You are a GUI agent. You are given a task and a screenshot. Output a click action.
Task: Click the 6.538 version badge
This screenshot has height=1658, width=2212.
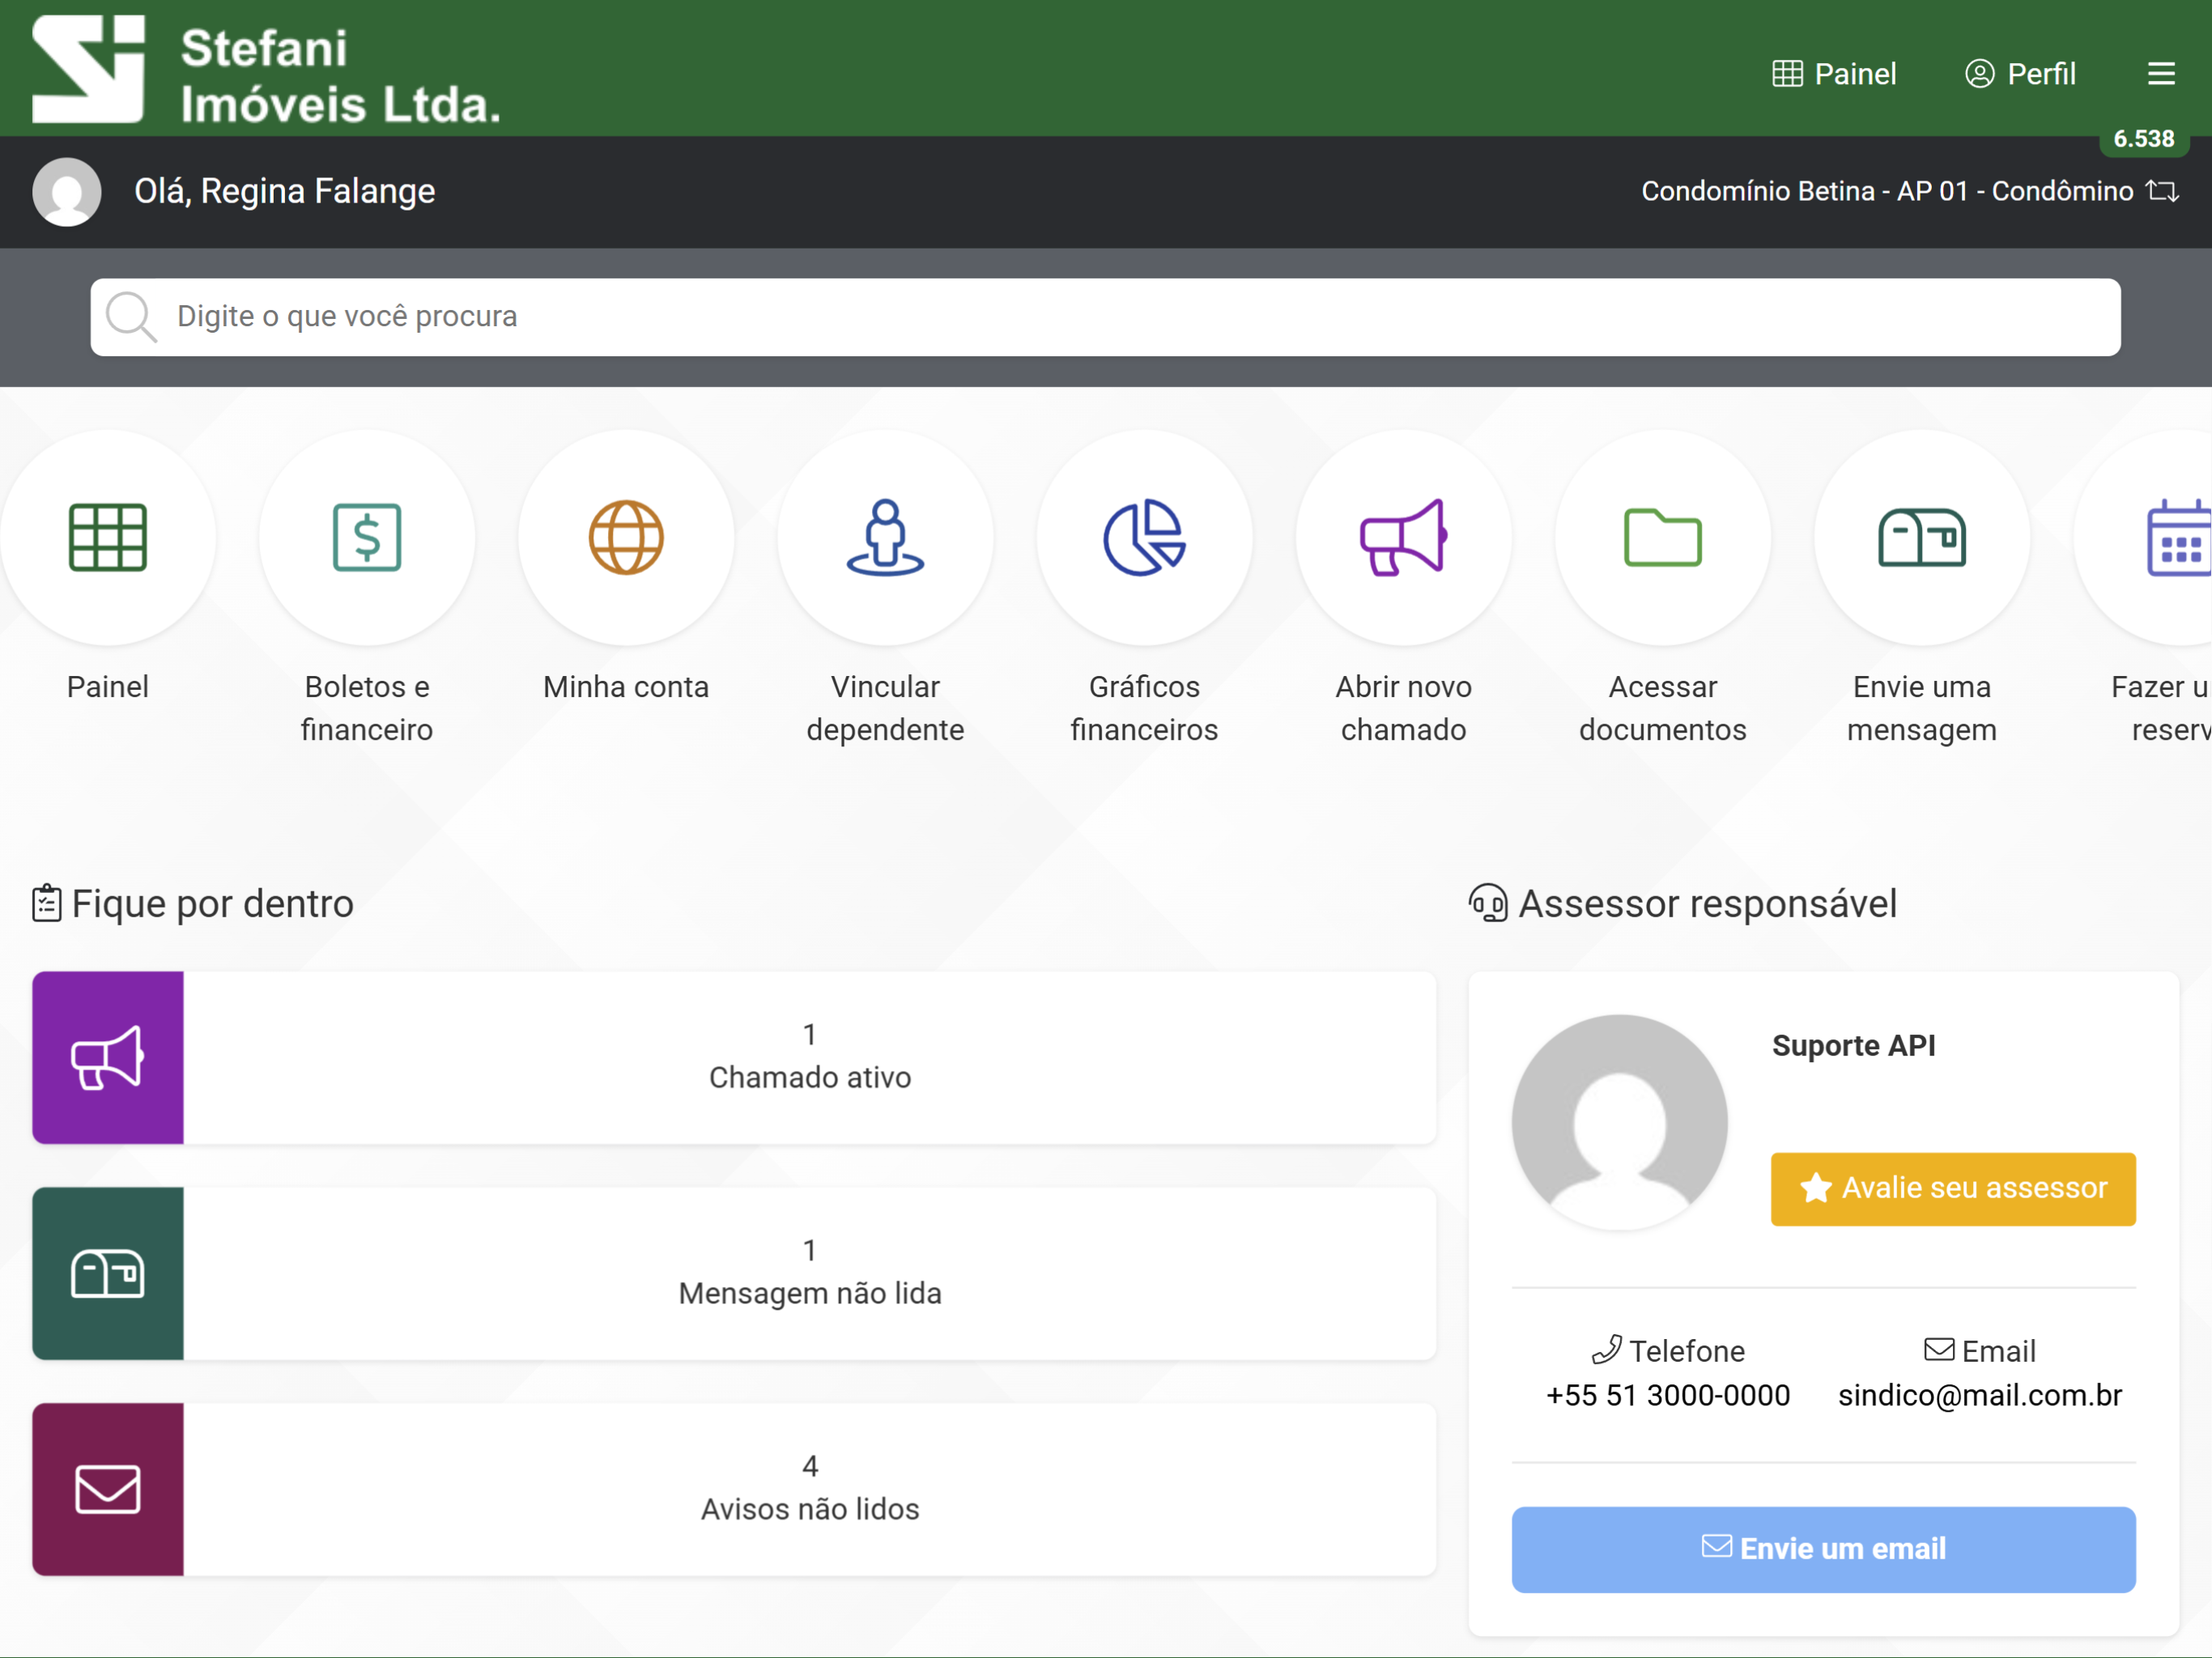(x=2144, y=139)
